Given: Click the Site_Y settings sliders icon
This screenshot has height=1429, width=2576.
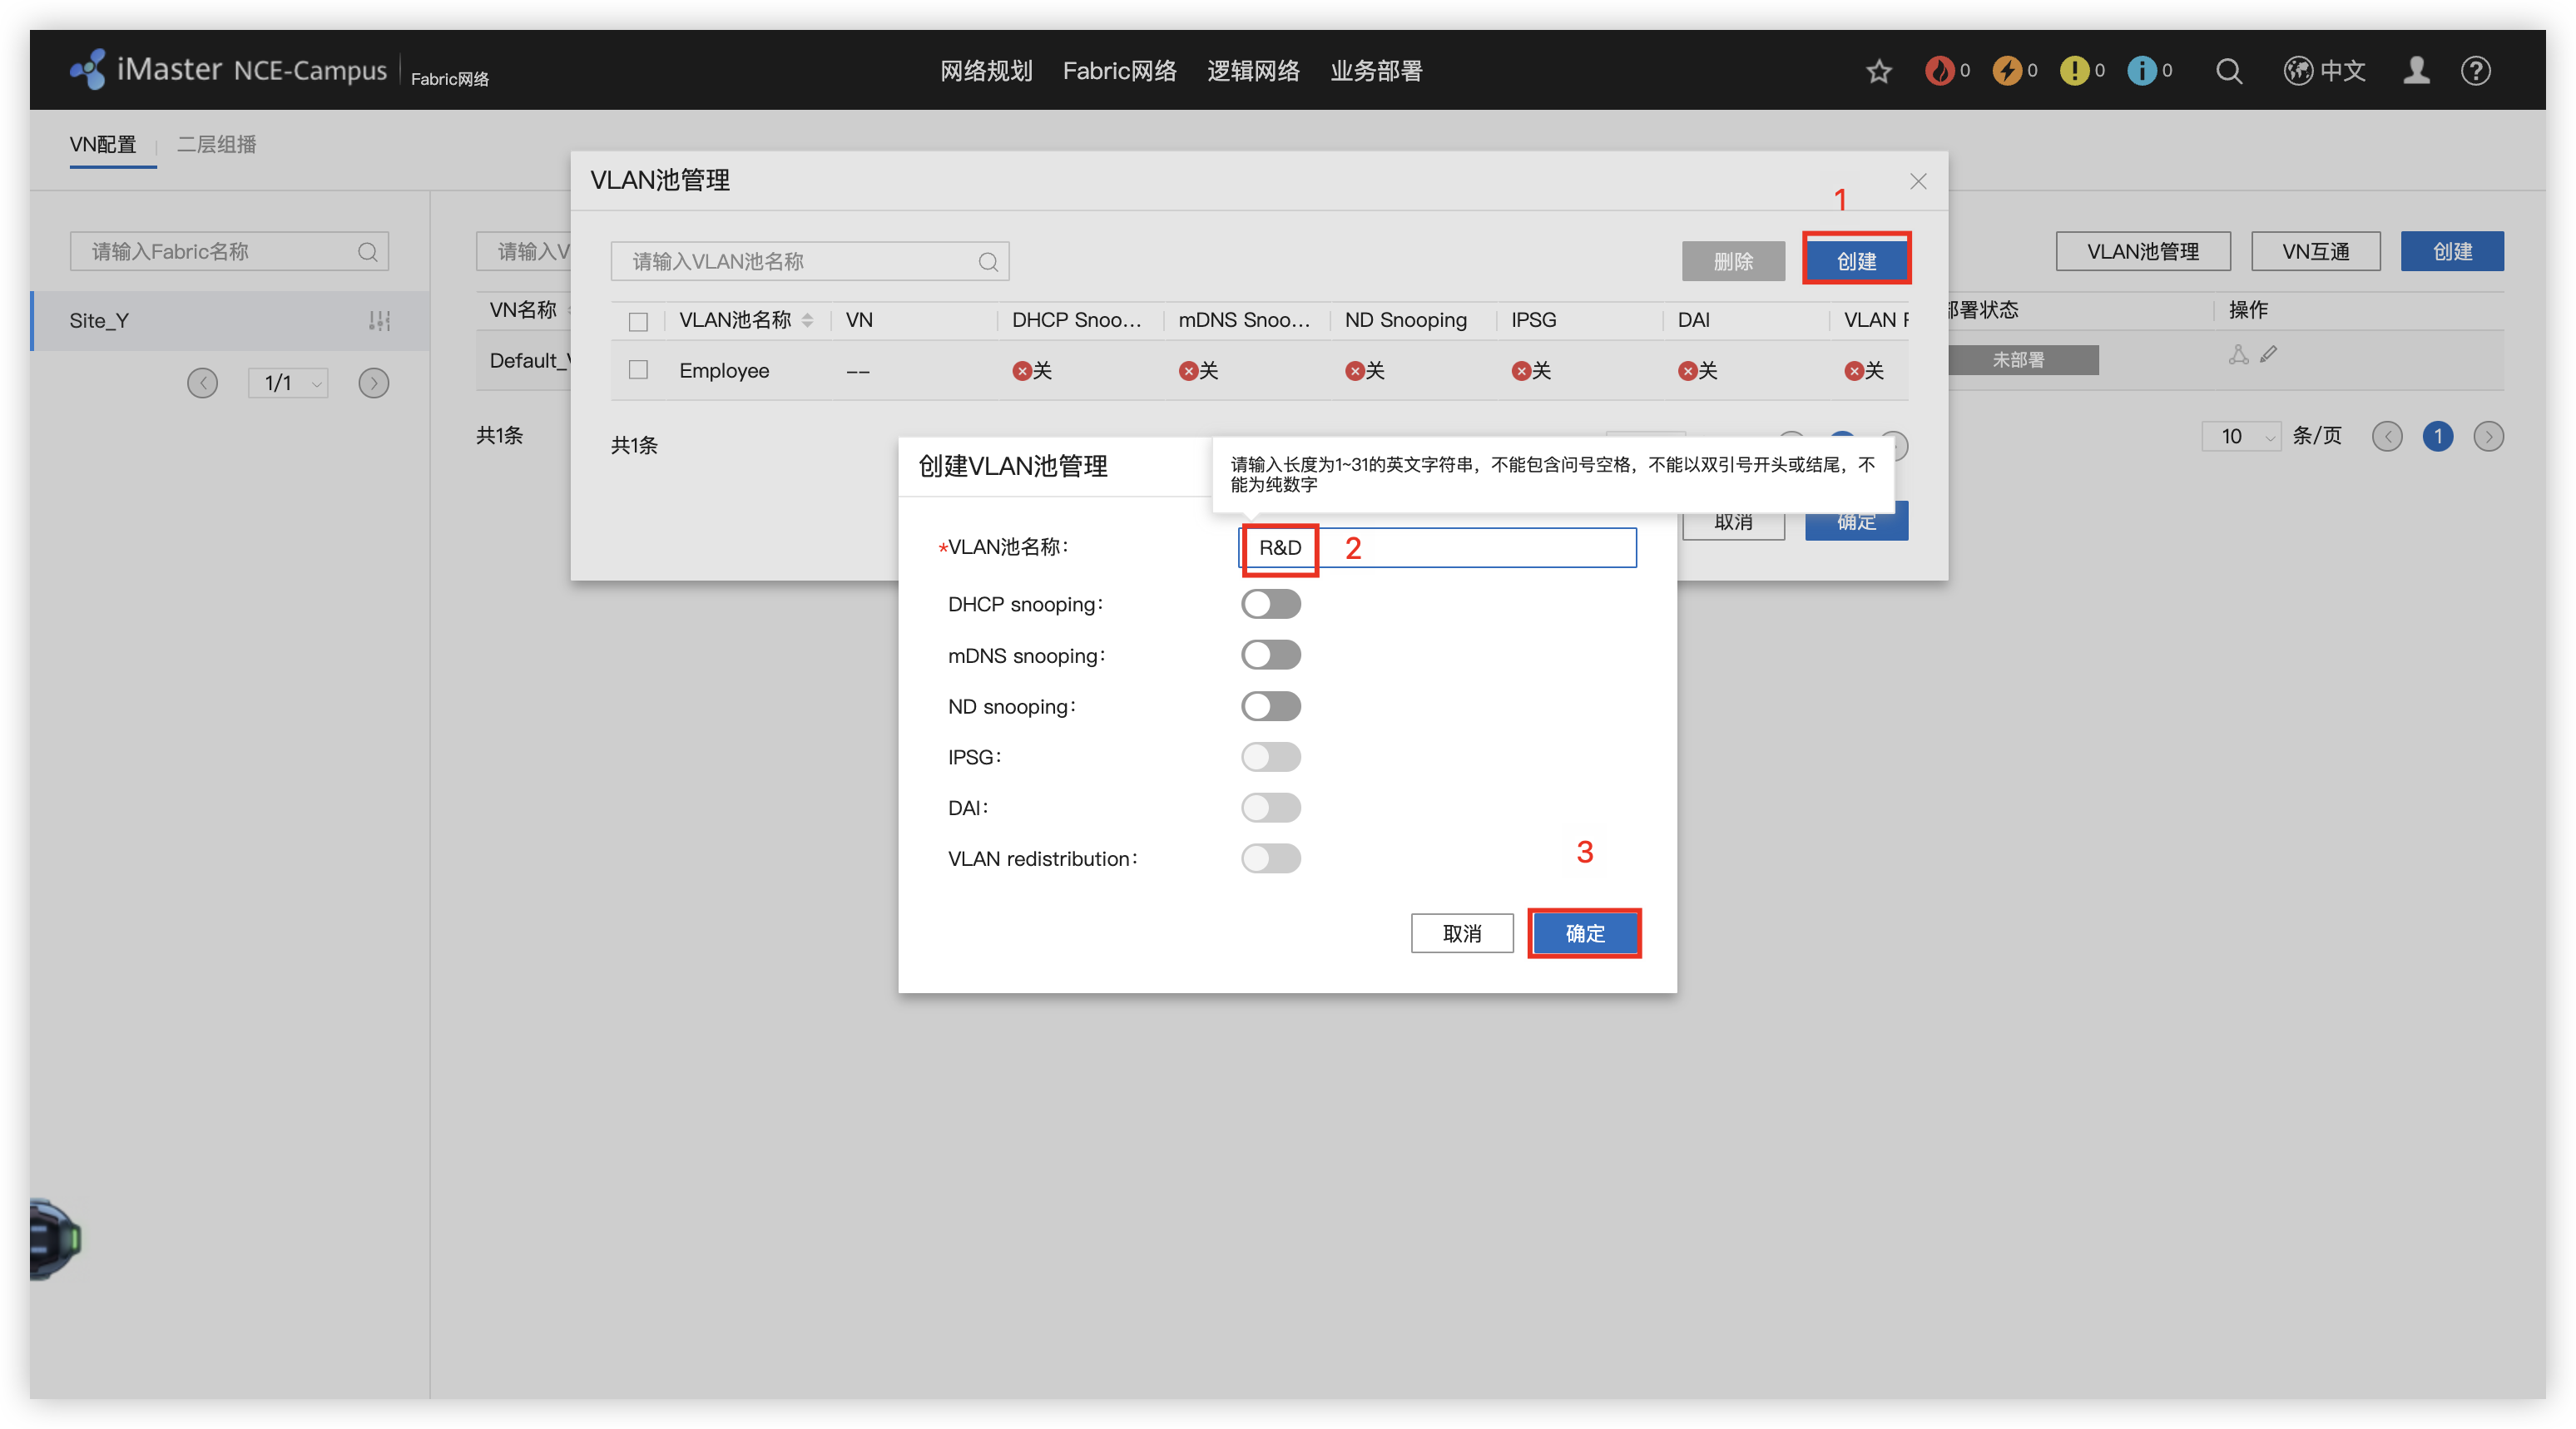Looking at the screenshot, I should [379, 321].
